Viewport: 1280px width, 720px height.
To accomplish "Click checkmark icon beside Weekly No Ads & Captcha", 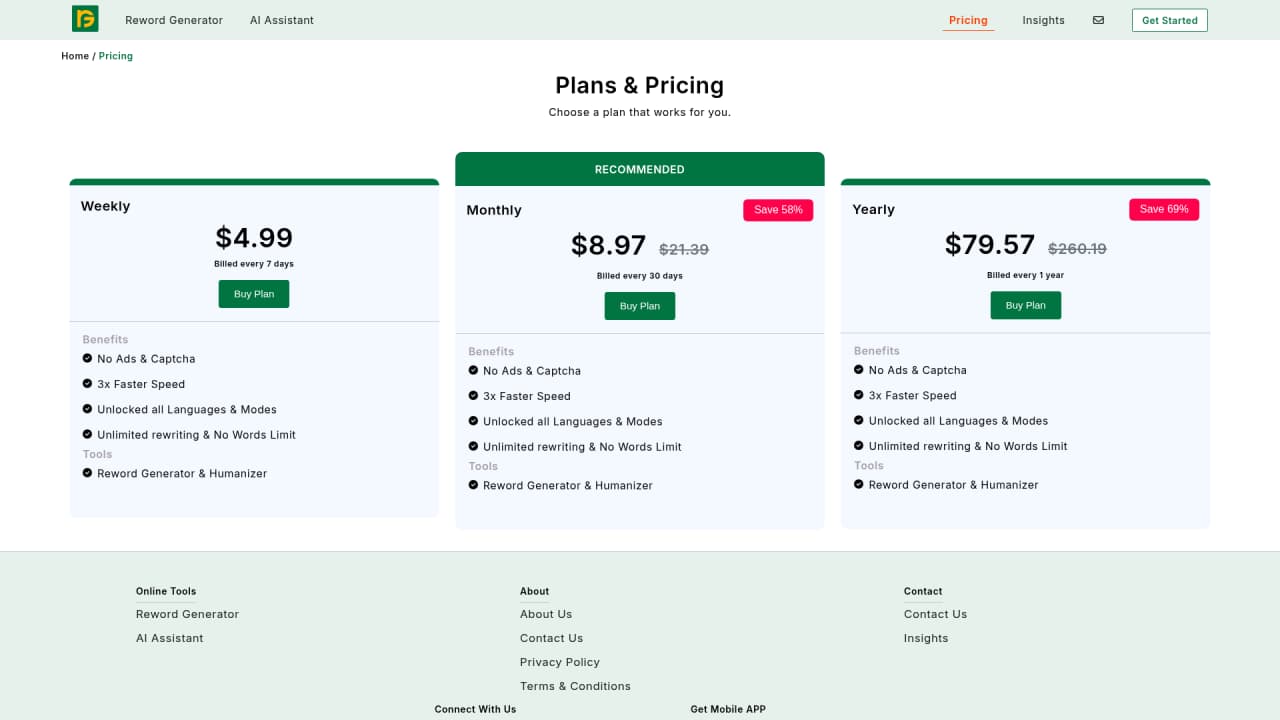I will (87, 358).
